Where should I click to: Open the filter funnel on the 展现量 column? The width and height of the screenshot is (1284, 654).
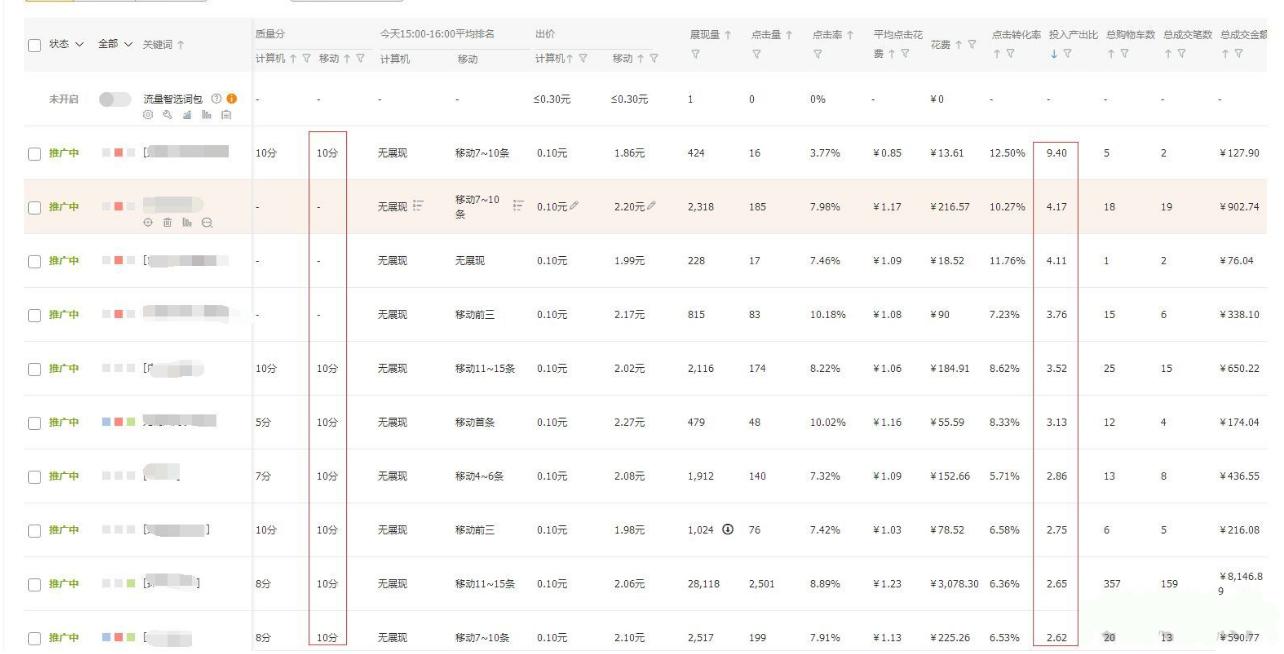point(697,53)
